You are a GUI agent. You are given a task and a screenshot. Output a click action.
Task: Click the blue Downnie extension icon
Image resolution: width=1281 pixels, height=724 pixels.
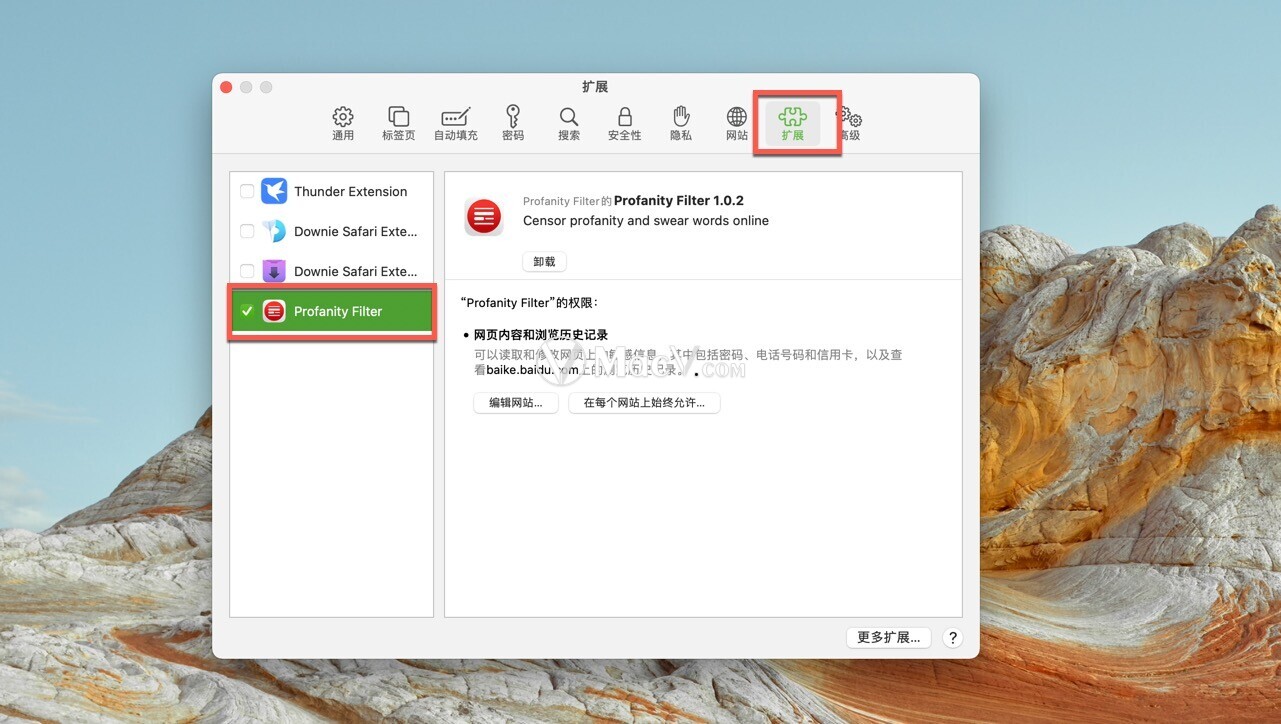(x=274, y=231)
